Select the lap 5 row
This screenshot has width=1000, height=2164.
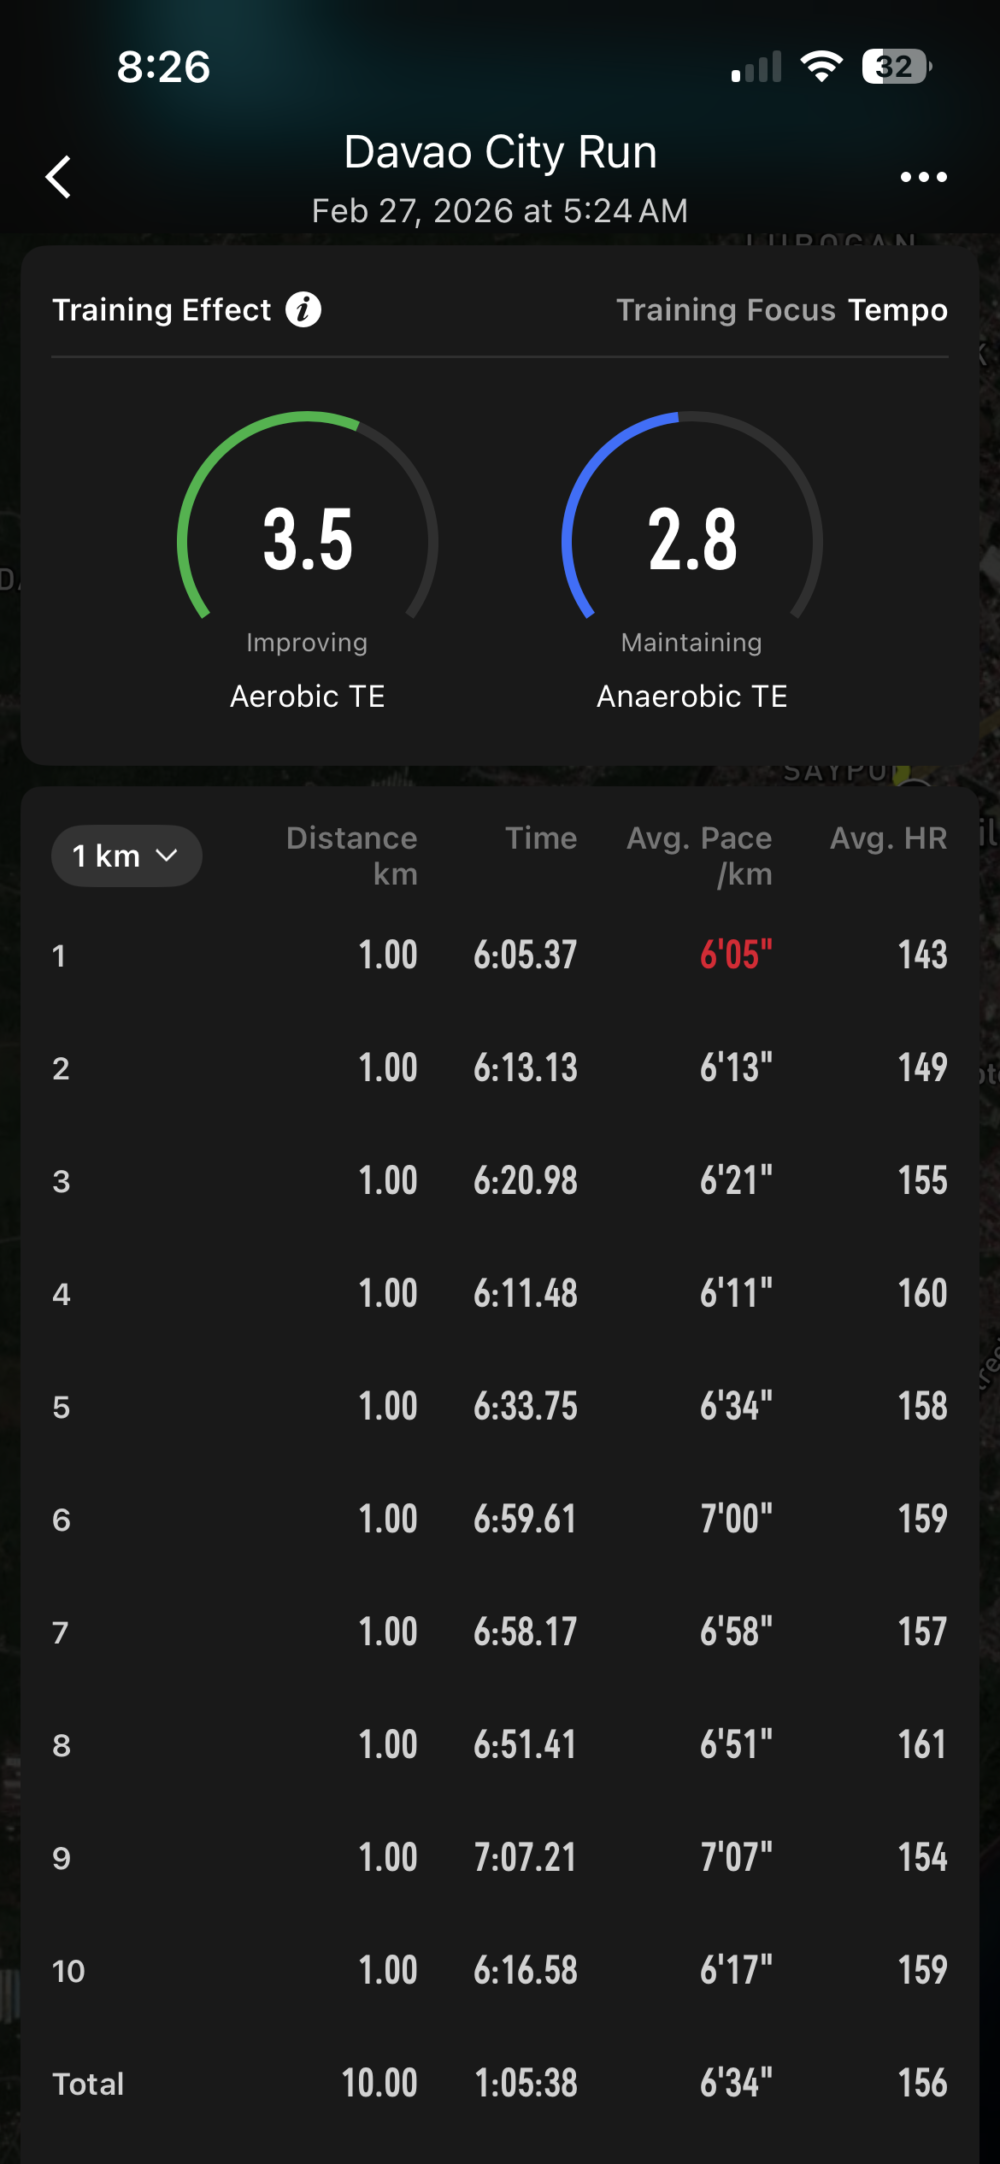[500, 1407]
